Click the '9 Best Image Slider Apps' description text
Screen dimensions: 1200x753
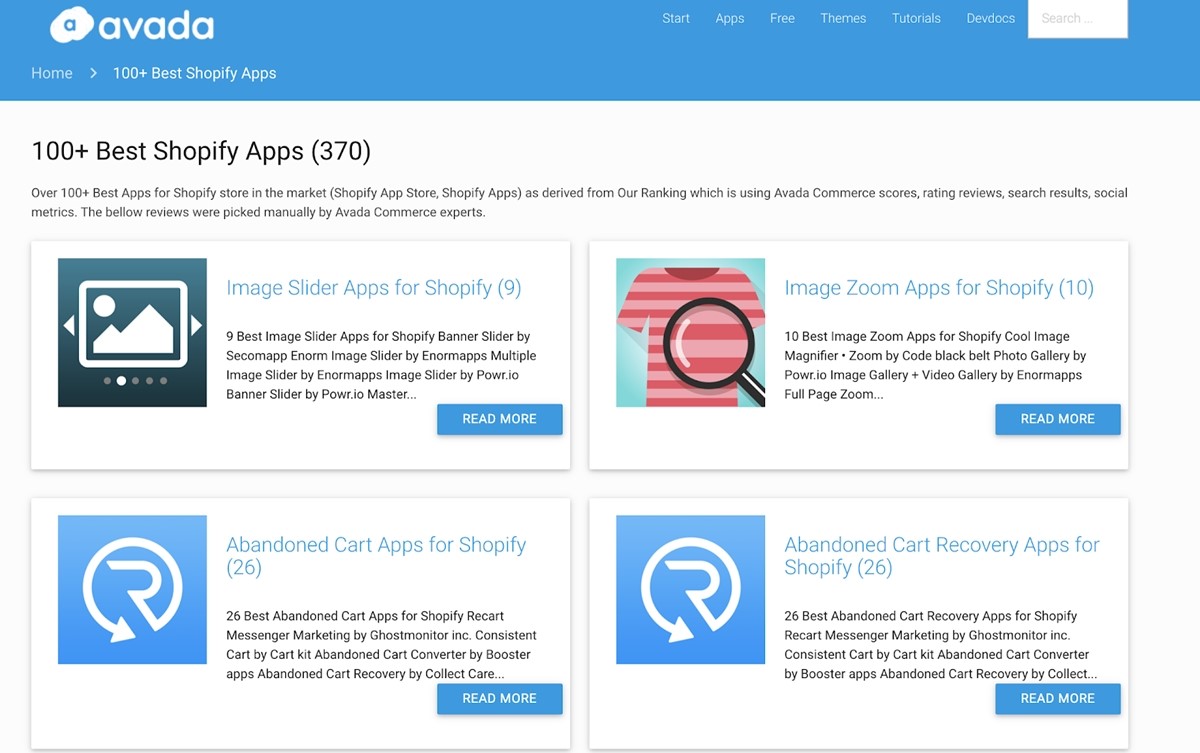point(381,365)
